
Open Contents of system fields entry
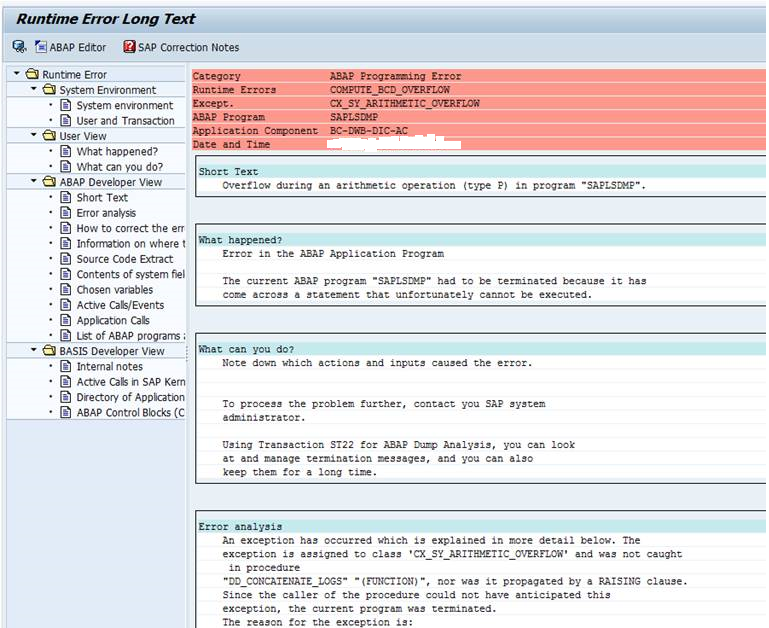click(130, 274)
